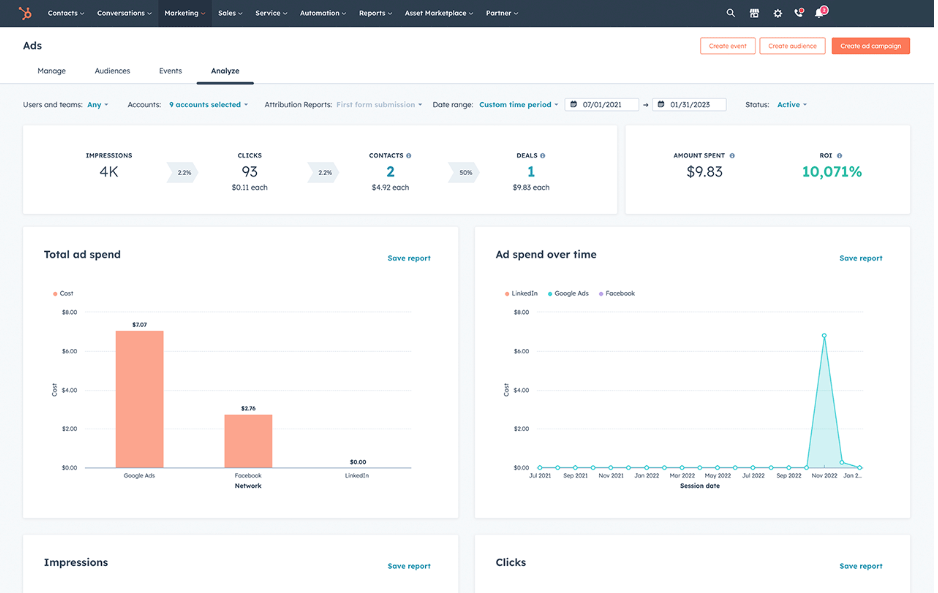Open the 9 accounts selected dropdown

tap(207, 104)
